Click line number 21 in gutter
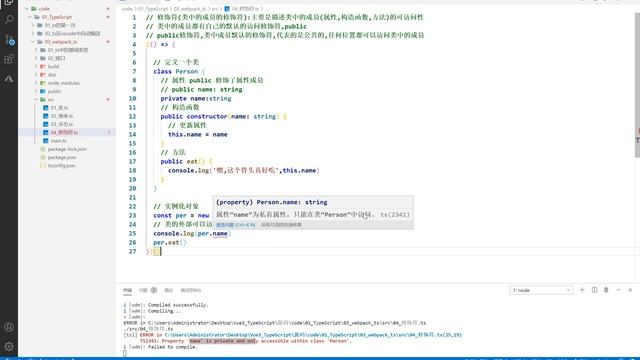The height and width of the screenshot is (360, 640). (132, 198)
